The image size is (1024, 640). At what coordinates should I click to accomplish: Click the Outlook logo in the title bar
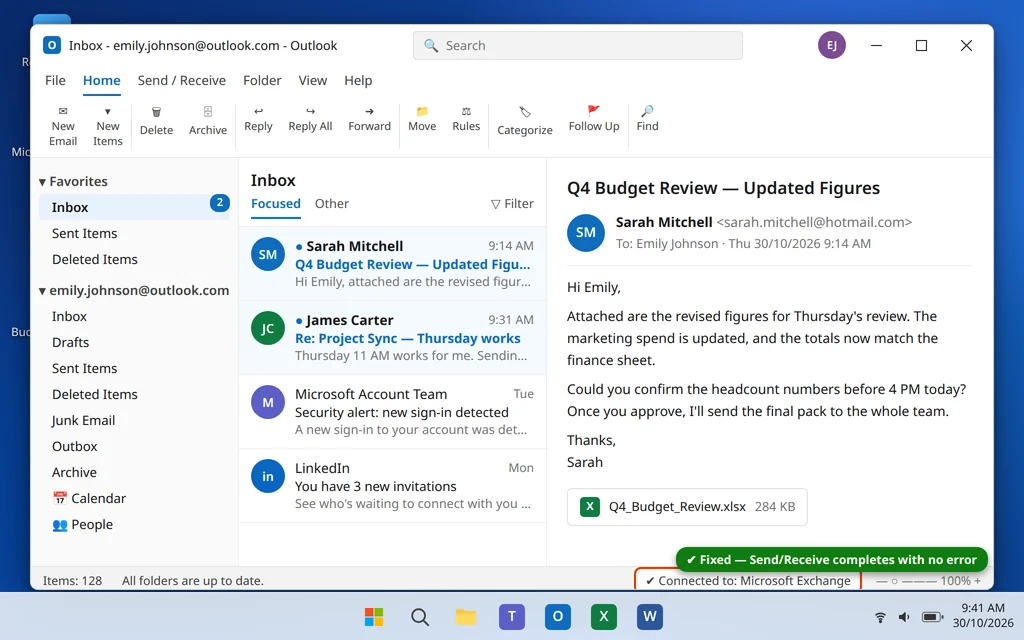[52, 45]
